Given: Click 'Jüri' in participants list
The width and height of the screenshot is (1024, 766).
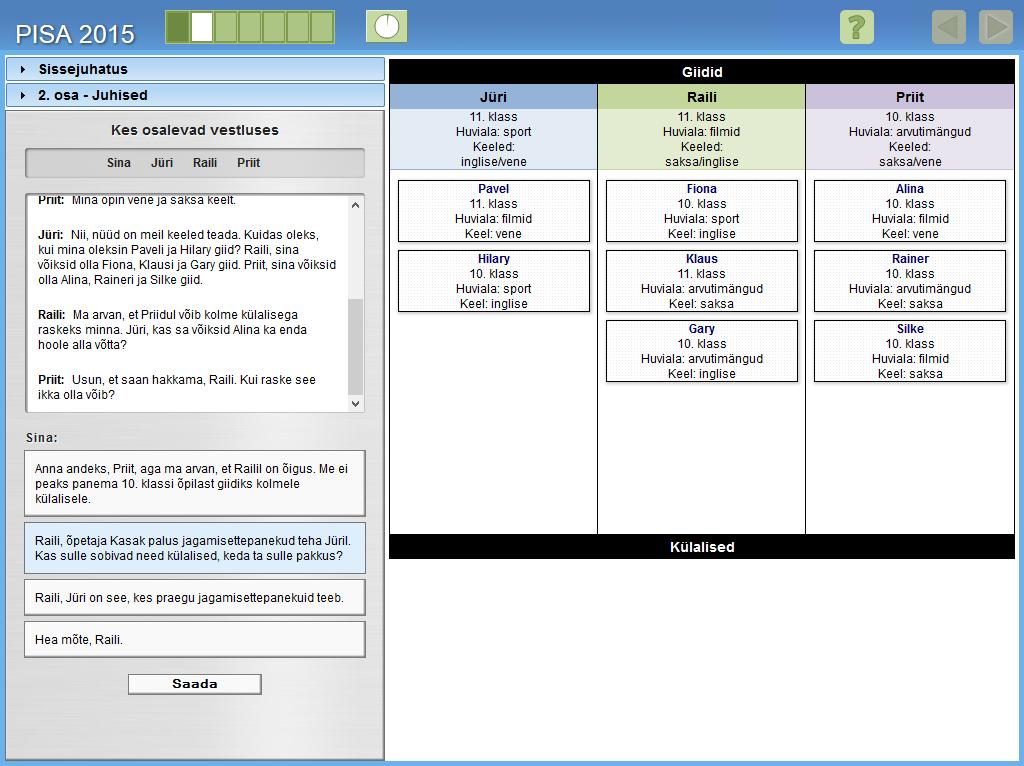Looking at the screenshot, I should click(162, 163).
